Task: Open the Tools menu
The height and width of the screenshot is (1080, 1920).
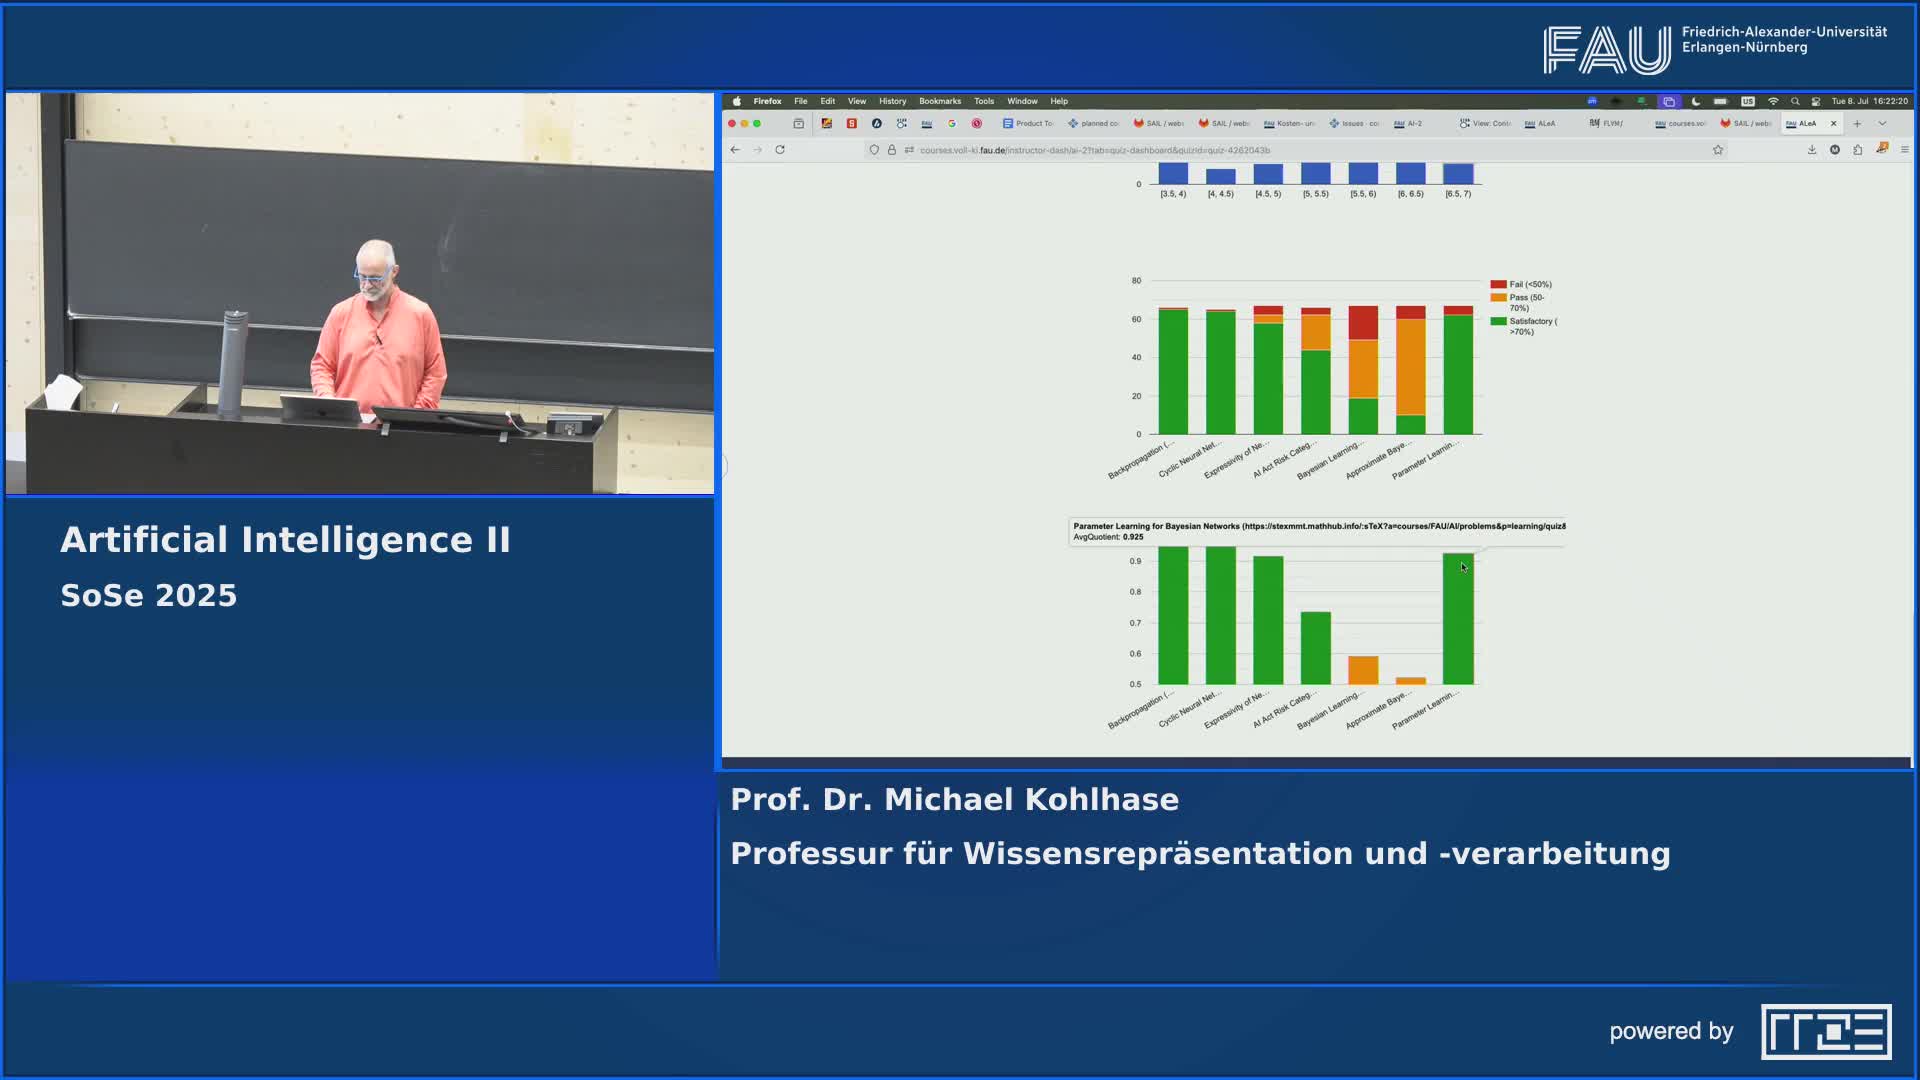Action: click(x=984, y=101)
